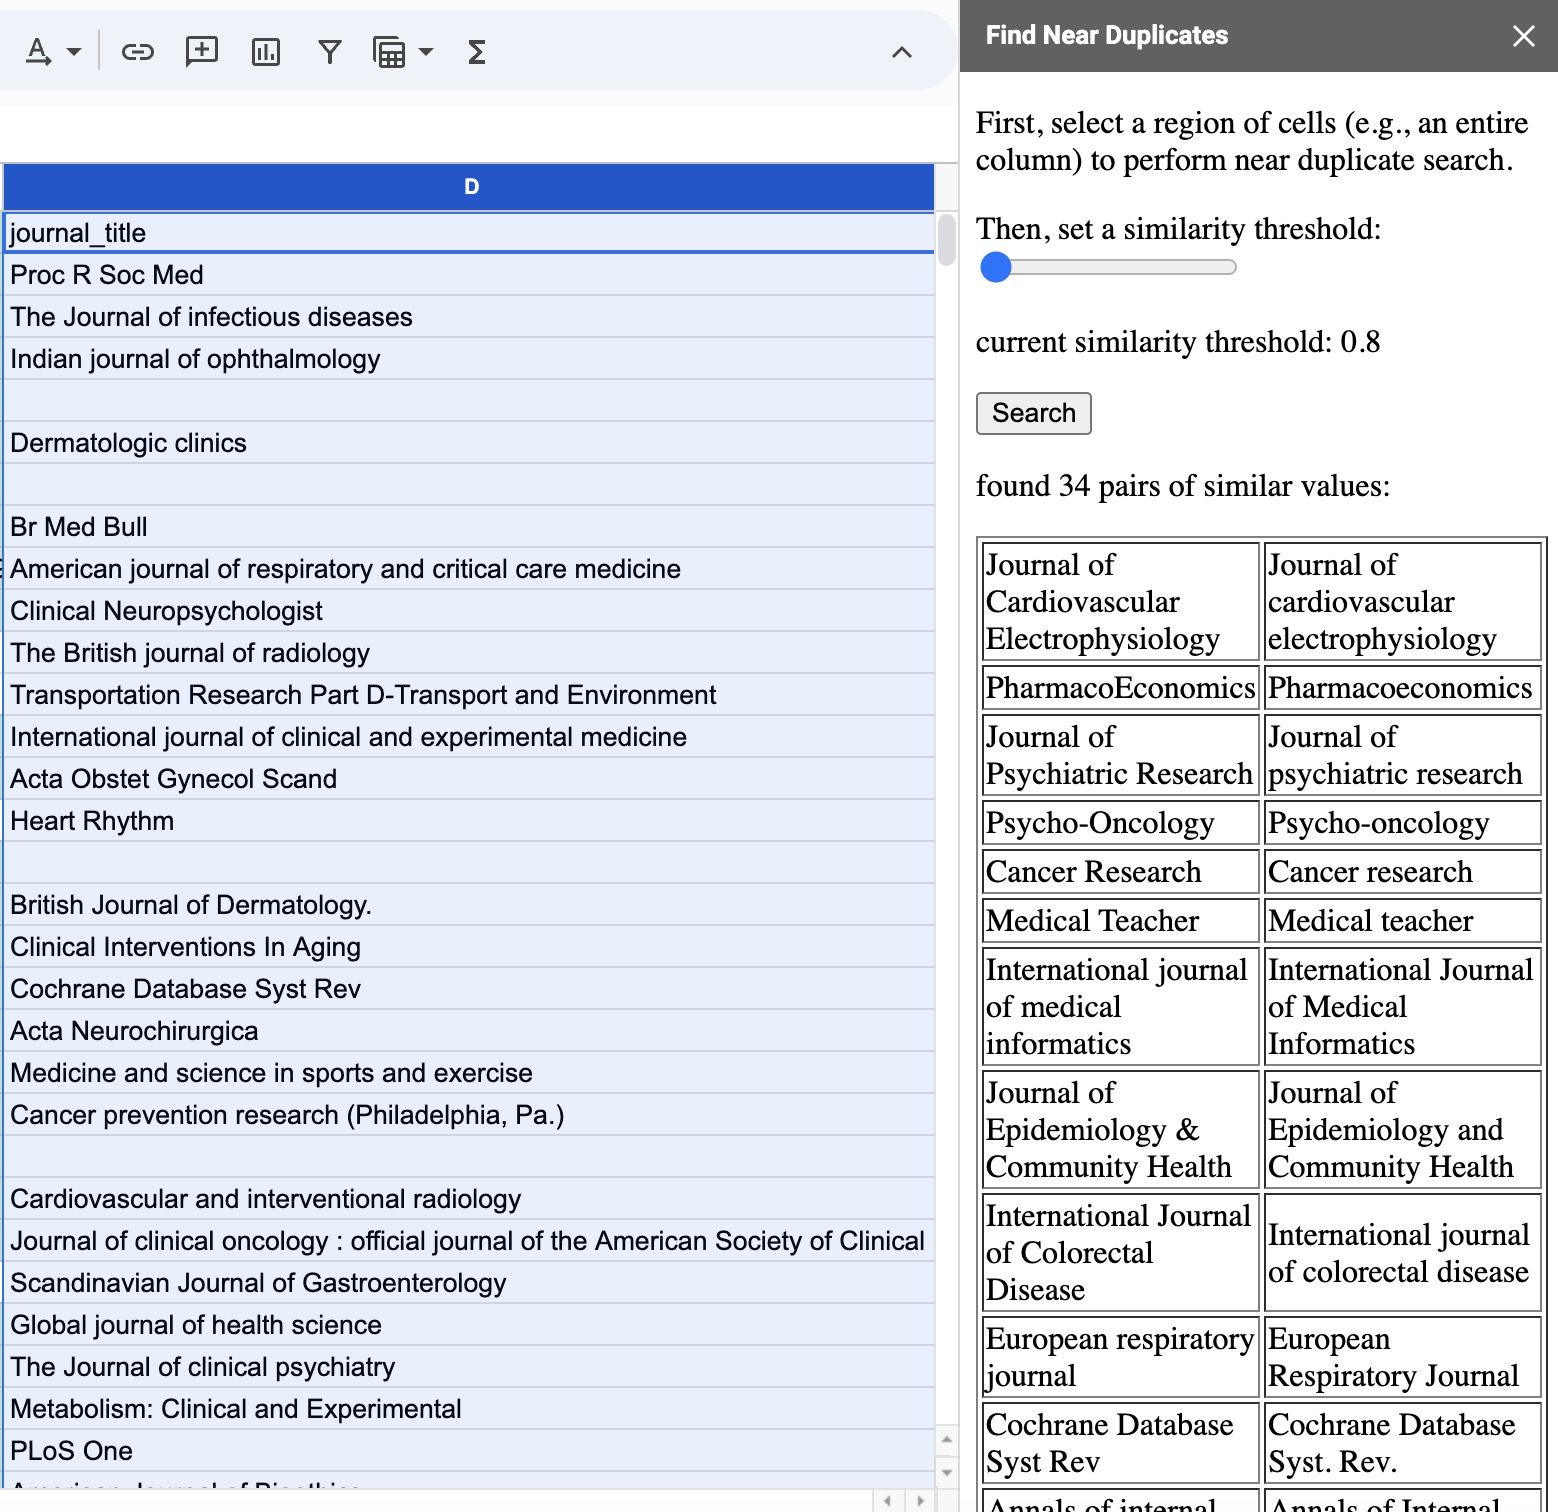1558x1512 pixels.
Task: Click the insert chart icon
Action: pos(266,52)
